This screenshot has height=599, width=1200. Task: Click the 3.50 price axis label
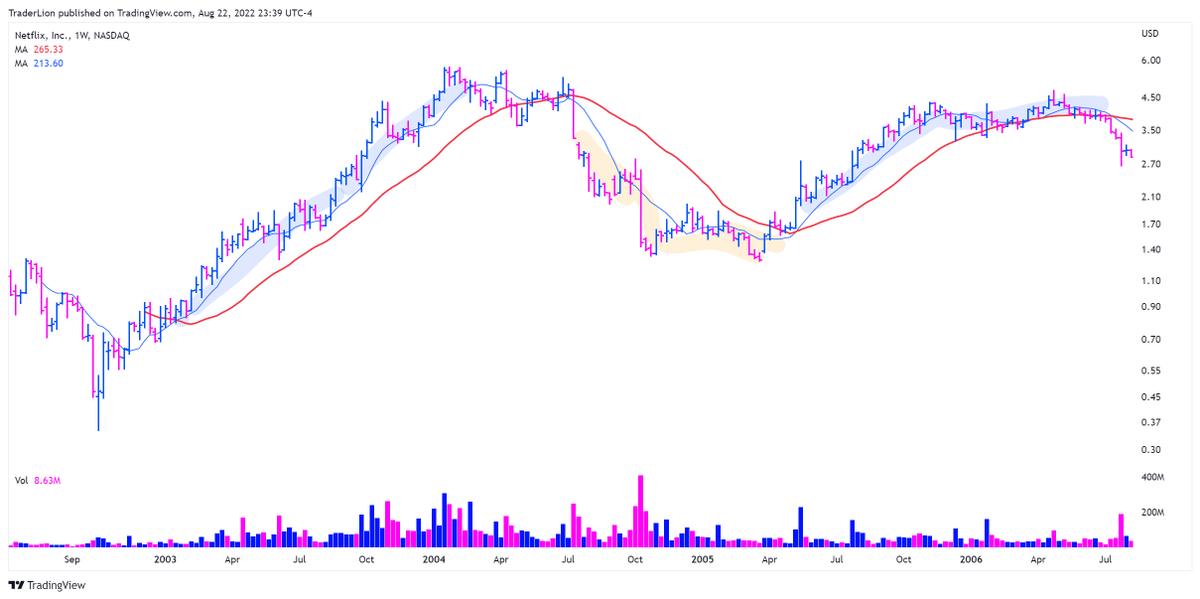(x=1150, y=131)
